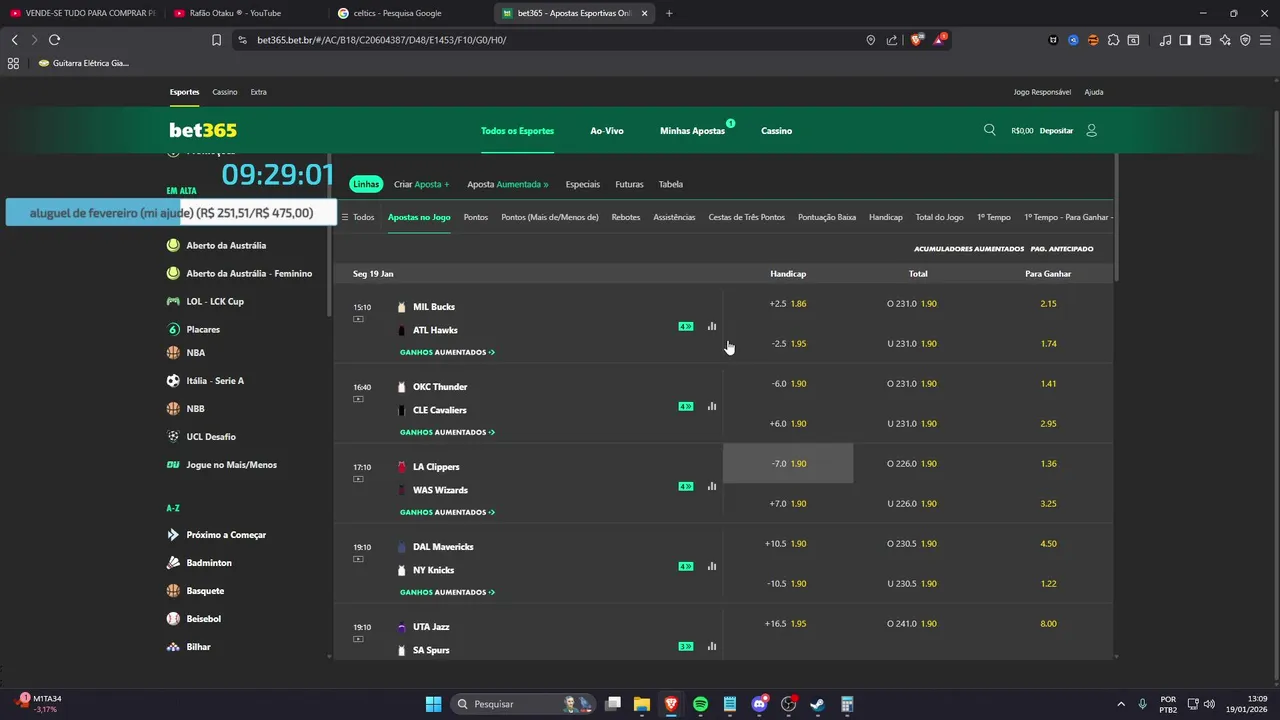Select the Ao-Vivo header tab
The height and width of the screenshot is (720, 1280).
[x=607, y=131]
